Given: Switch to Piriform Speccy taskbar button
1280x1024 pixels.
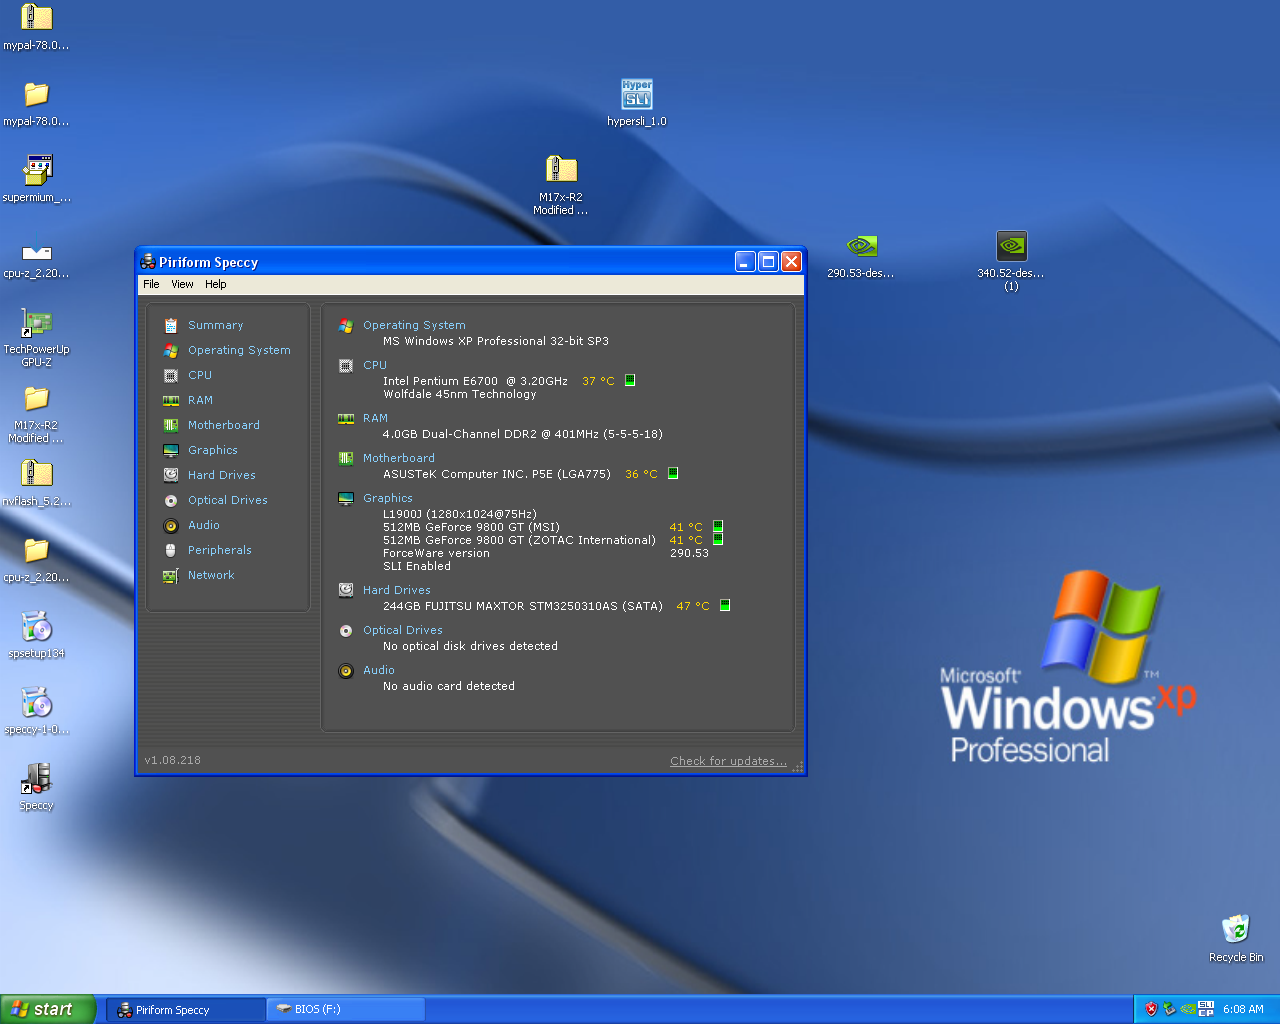Looking at the screenshot, I should (x=186, y=1010).
